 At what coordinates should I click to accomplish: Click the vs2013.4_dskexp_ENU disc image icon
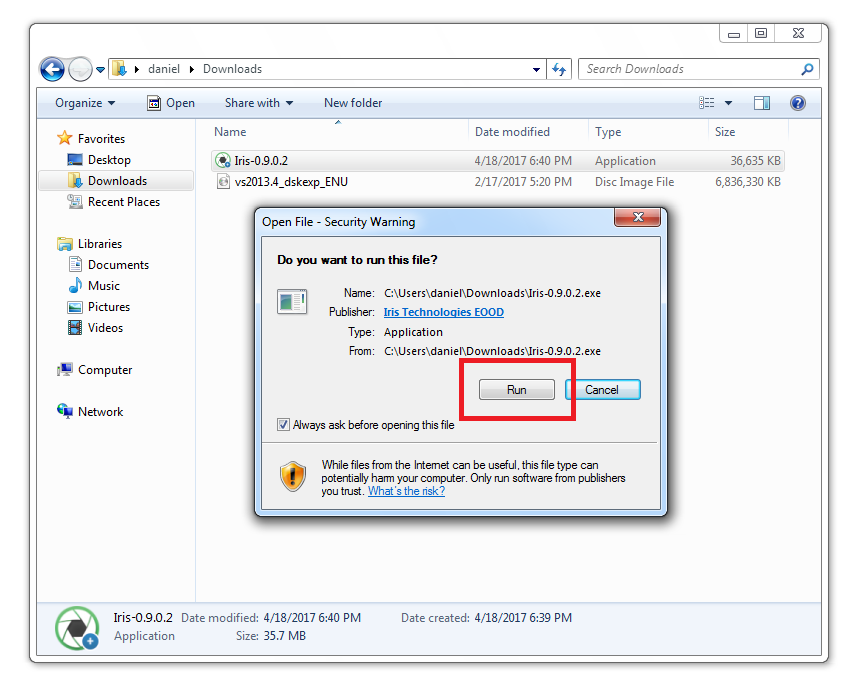coord(223,181)
